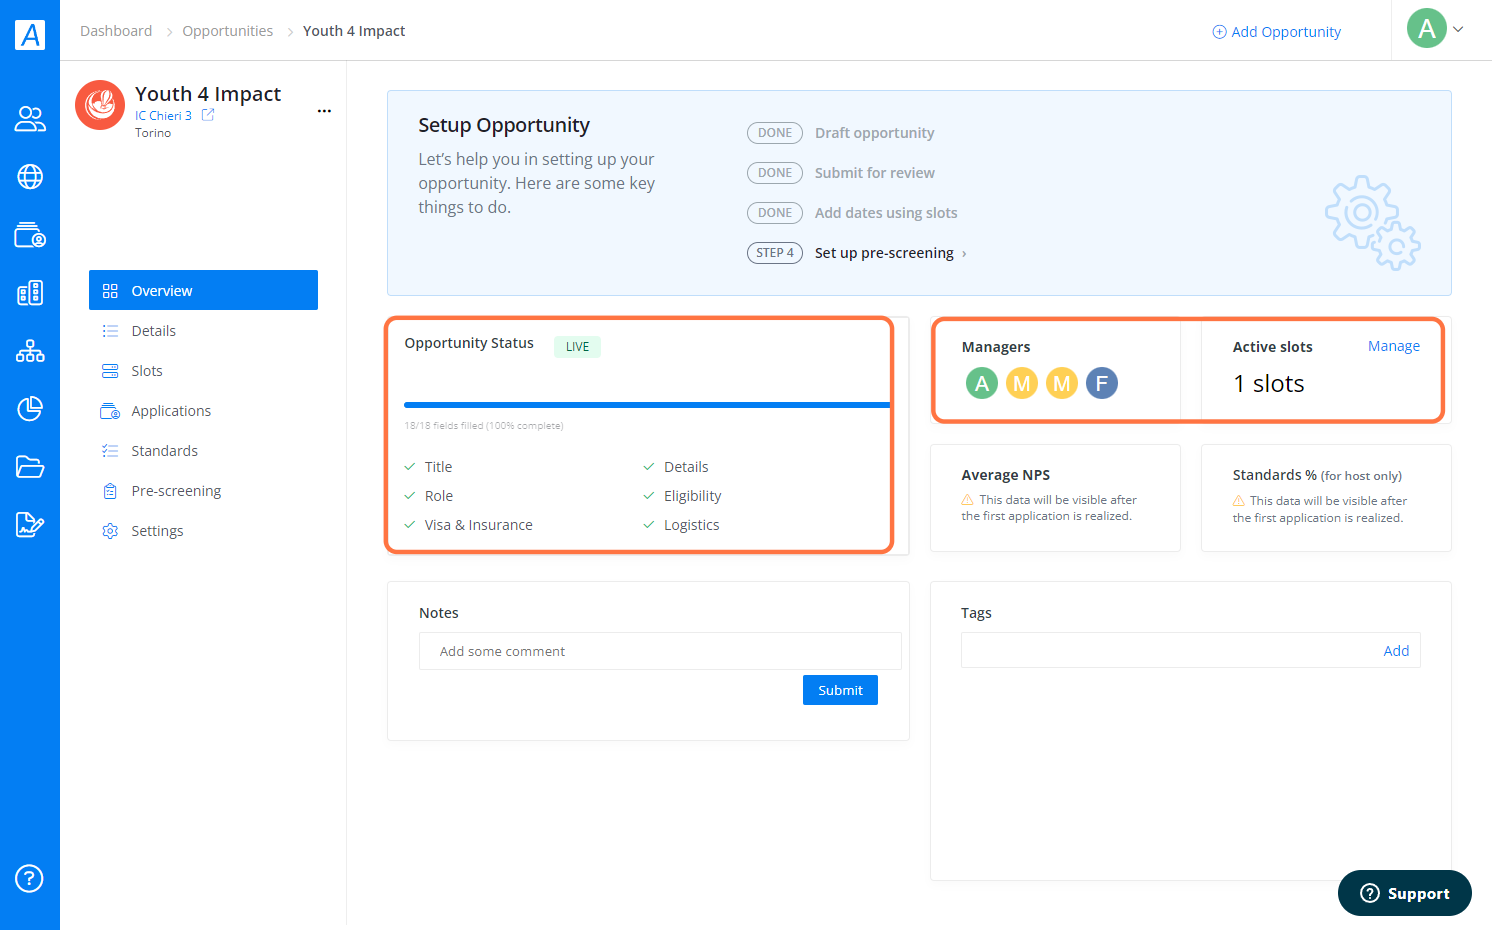This screenshot has width=1492, height=930.
Task: Click the green A manager avatar
Action: [x=982, y=383]
